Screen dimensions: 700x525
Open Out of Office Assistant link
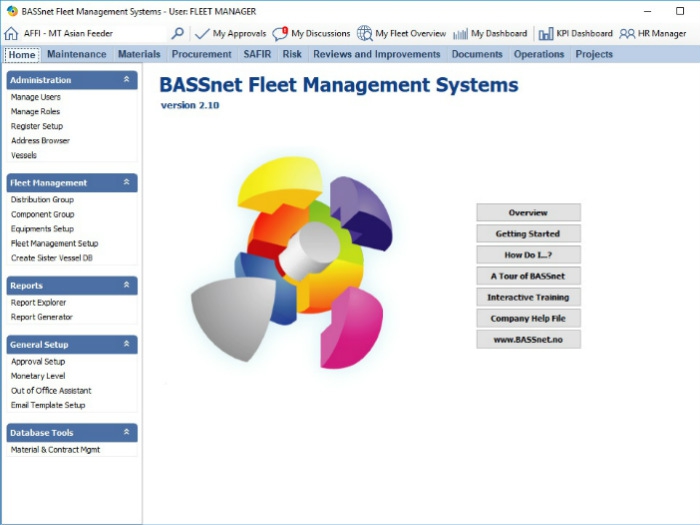click(51, 391)
